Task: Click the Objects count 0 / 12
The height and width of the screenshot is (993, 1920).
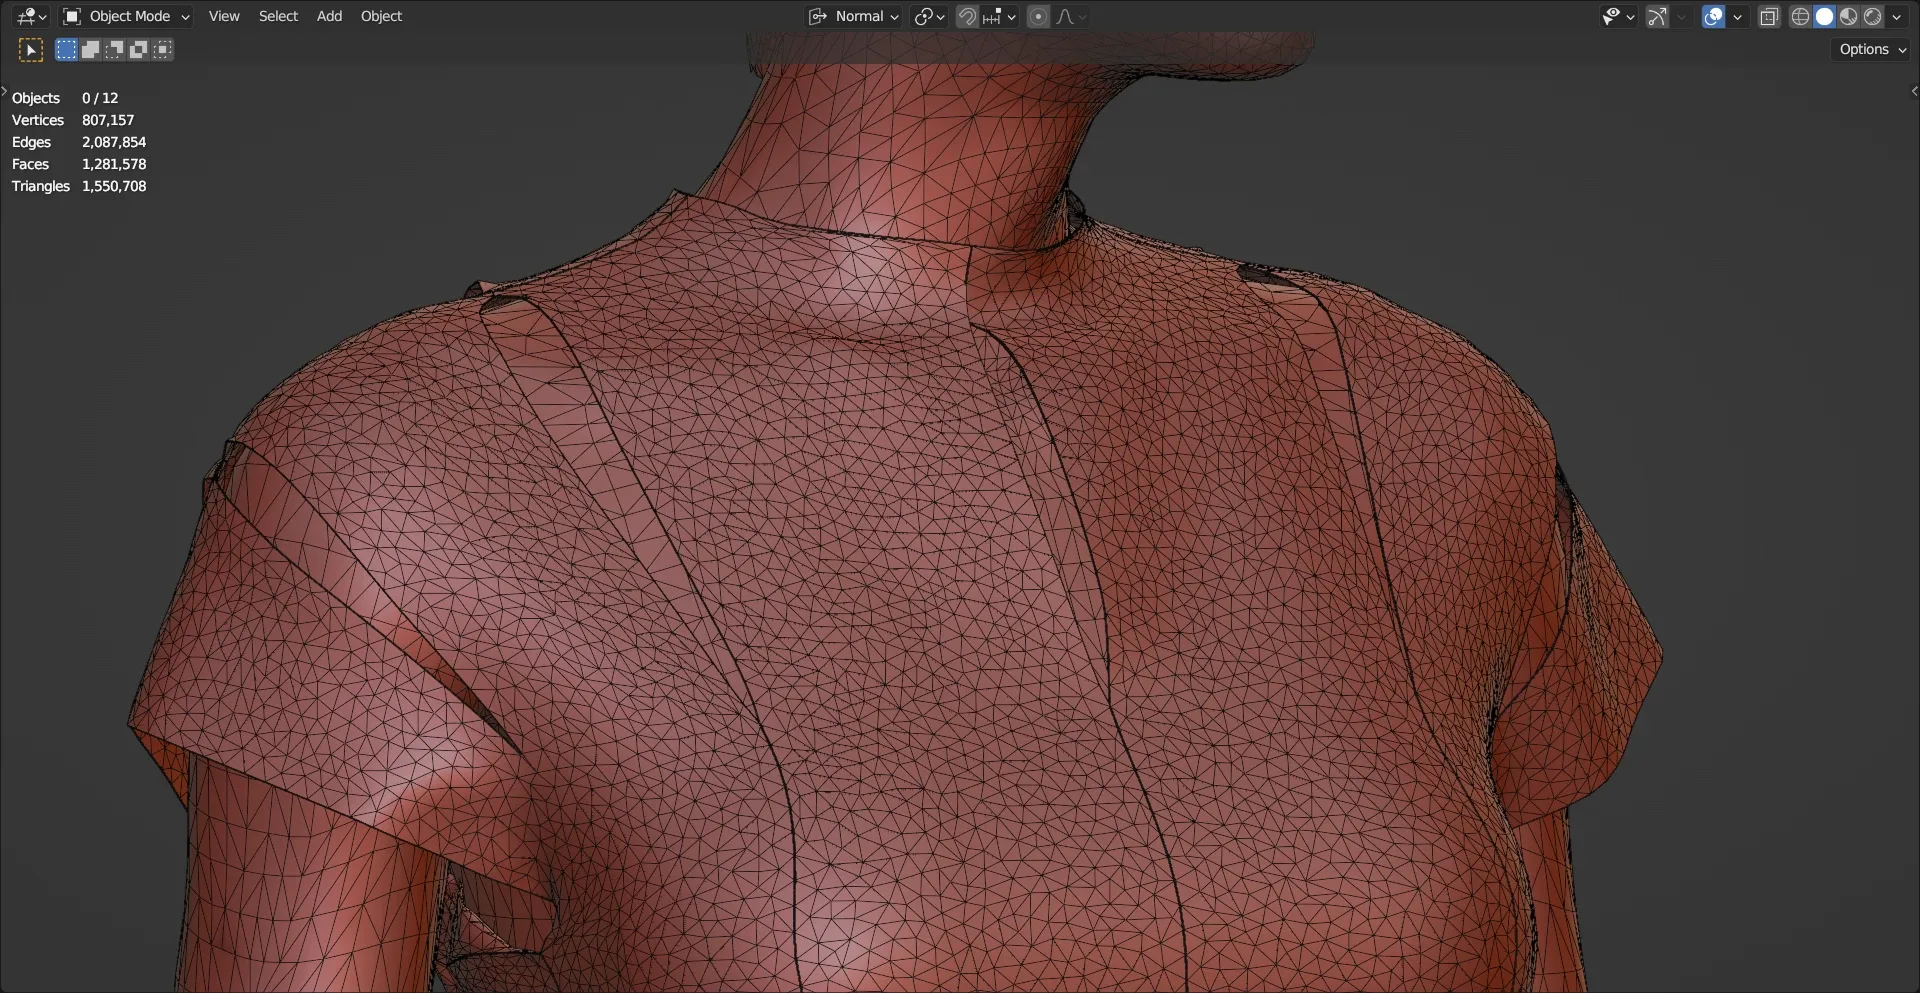Action: [x=100, y=98]
